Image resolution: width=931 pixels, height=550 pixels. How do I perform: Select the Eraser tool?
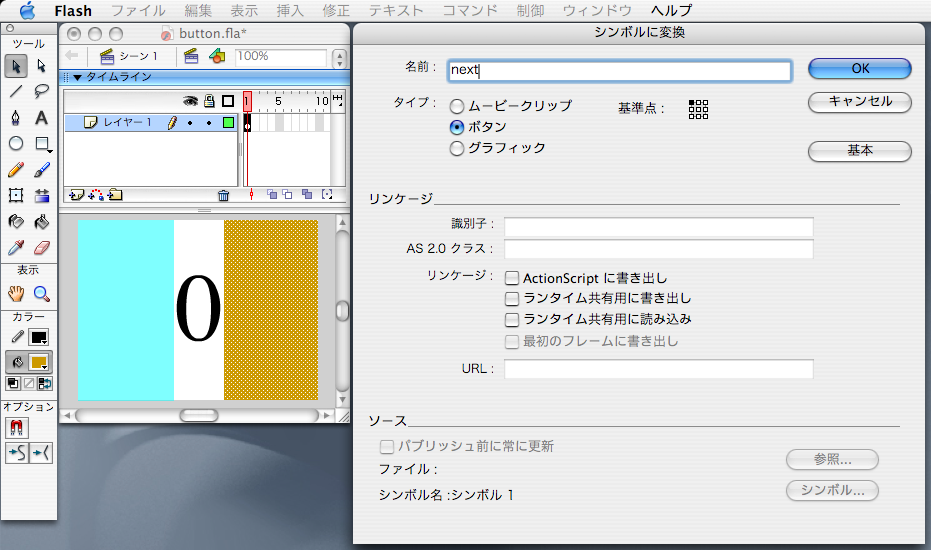pyautogui.click(x=42, y=247)
